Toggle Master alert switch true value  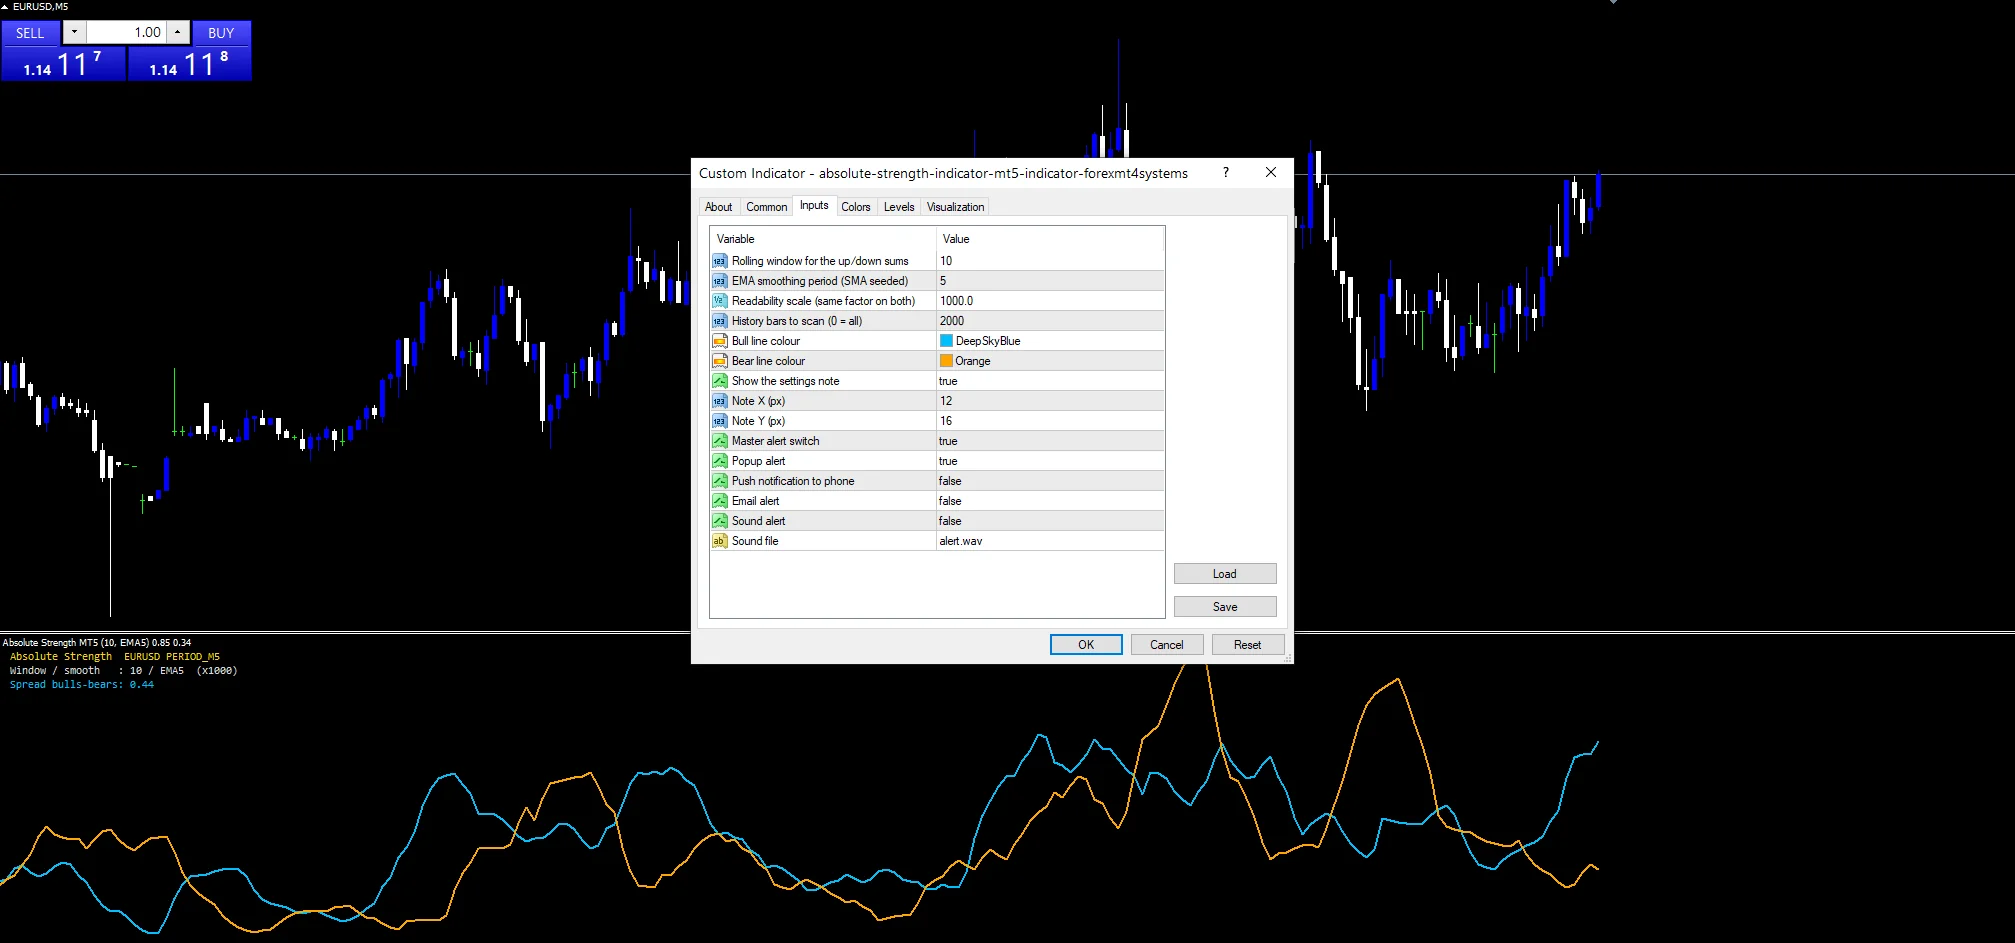click(1050, 441)
